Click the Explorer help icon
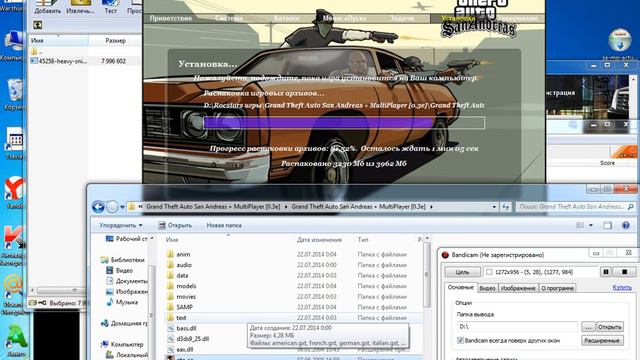 tap(625, 226)
